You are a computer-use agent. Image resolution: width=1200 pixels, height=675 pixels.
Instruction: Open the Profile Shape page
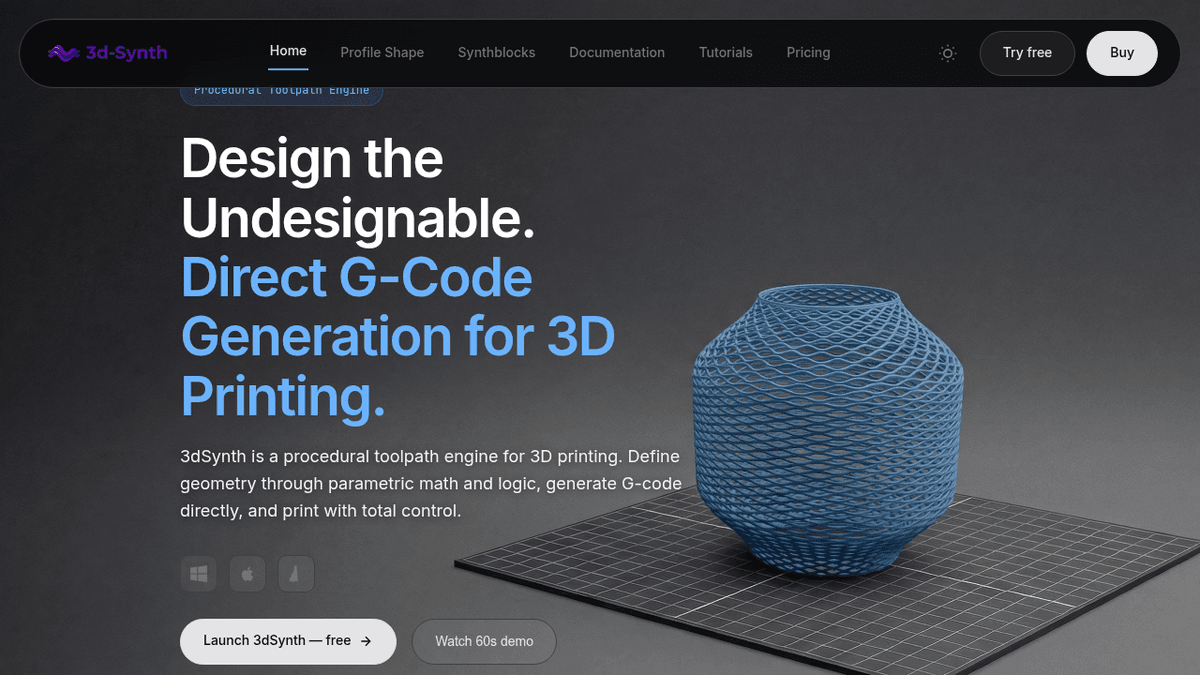[x=382, y=53]
